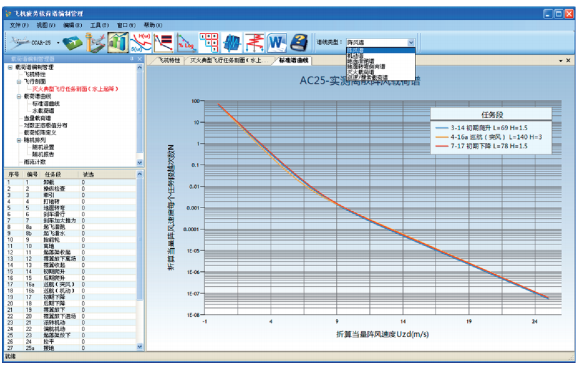The image size is (579, 367).
Task: Click the task list scrollbar down arrow
Action: point(140,346)
